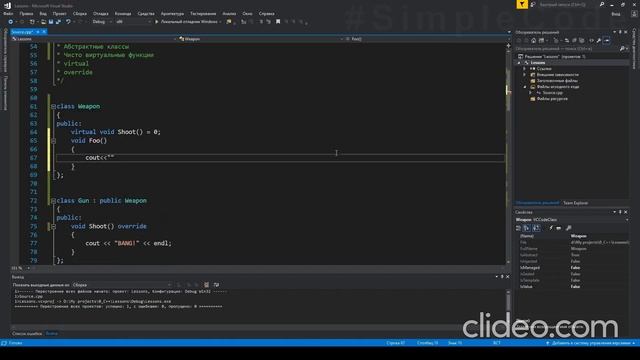
Task: Collapse the class Gun code block
Action: [x=53, y=201]
